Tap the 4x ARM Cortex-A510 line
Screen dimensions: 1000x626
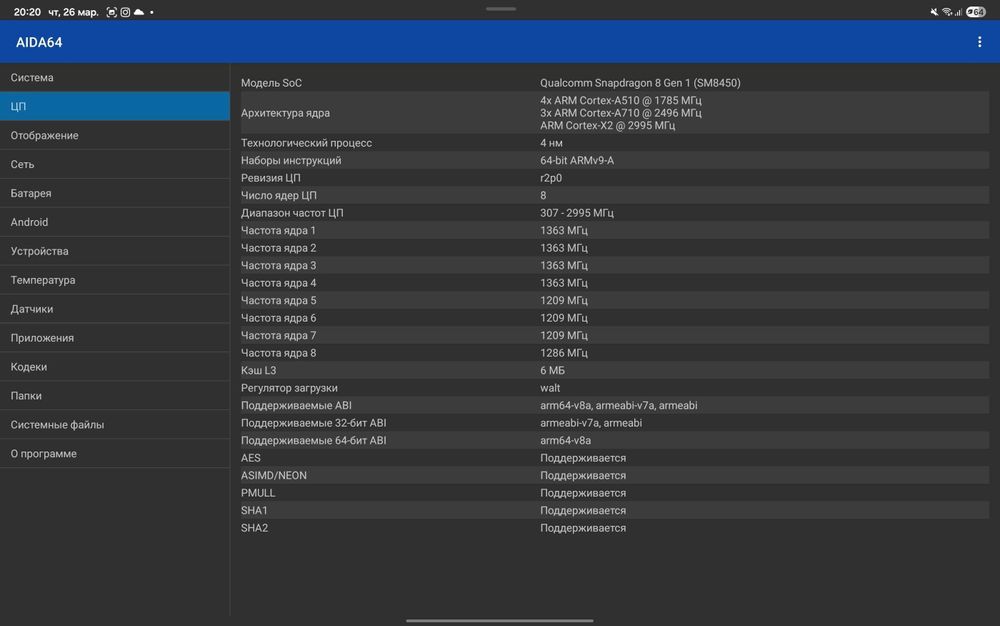pyautogui.click(x=621, y=100)
